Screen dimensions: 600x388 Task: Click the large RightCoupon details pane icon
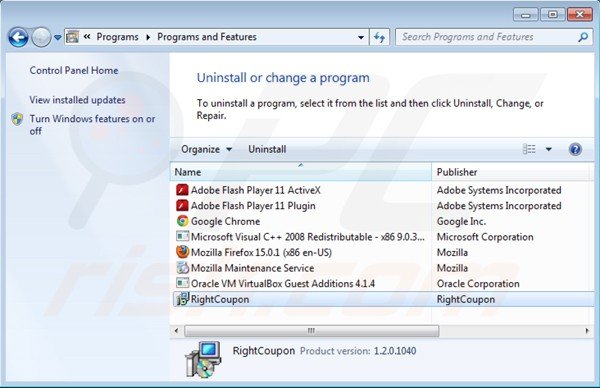tap(203, 359)
